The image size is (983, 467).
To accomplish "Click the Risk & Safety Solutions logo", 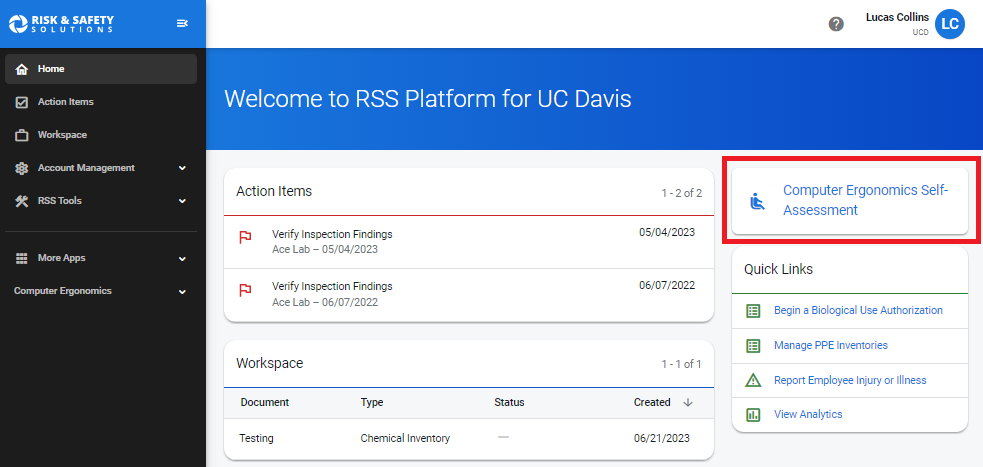I will pyautogui.click(x=61, y=24).
